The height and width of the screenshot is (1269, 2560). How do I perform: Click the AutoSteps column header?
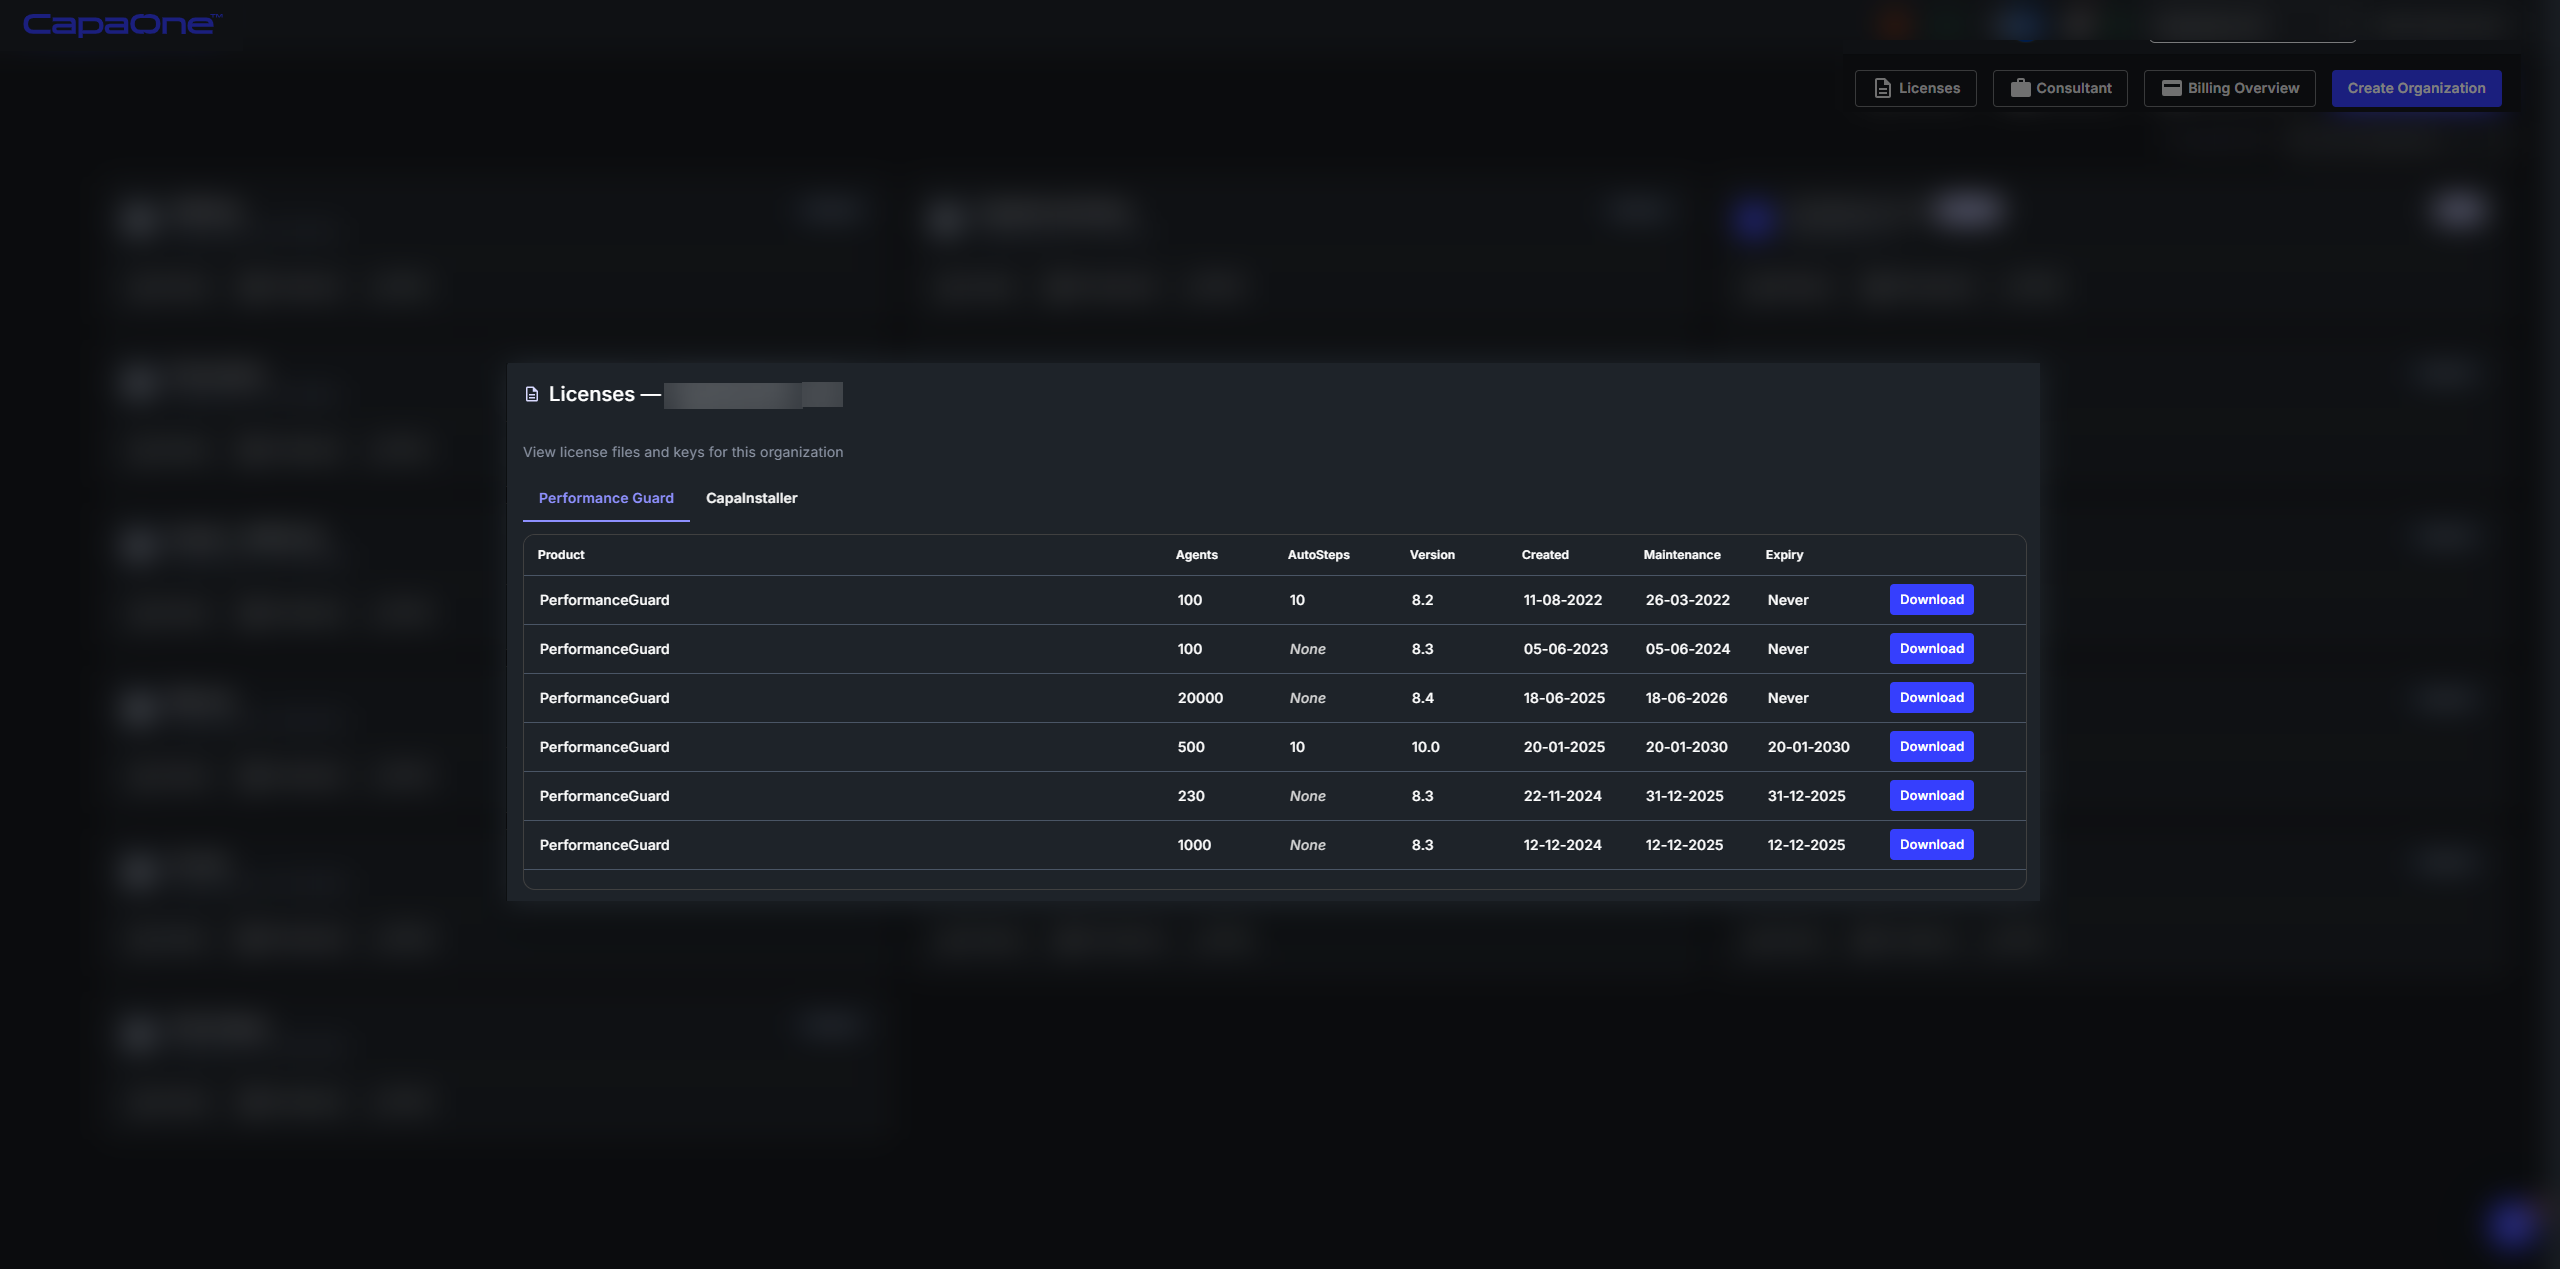pos(1318,555)
